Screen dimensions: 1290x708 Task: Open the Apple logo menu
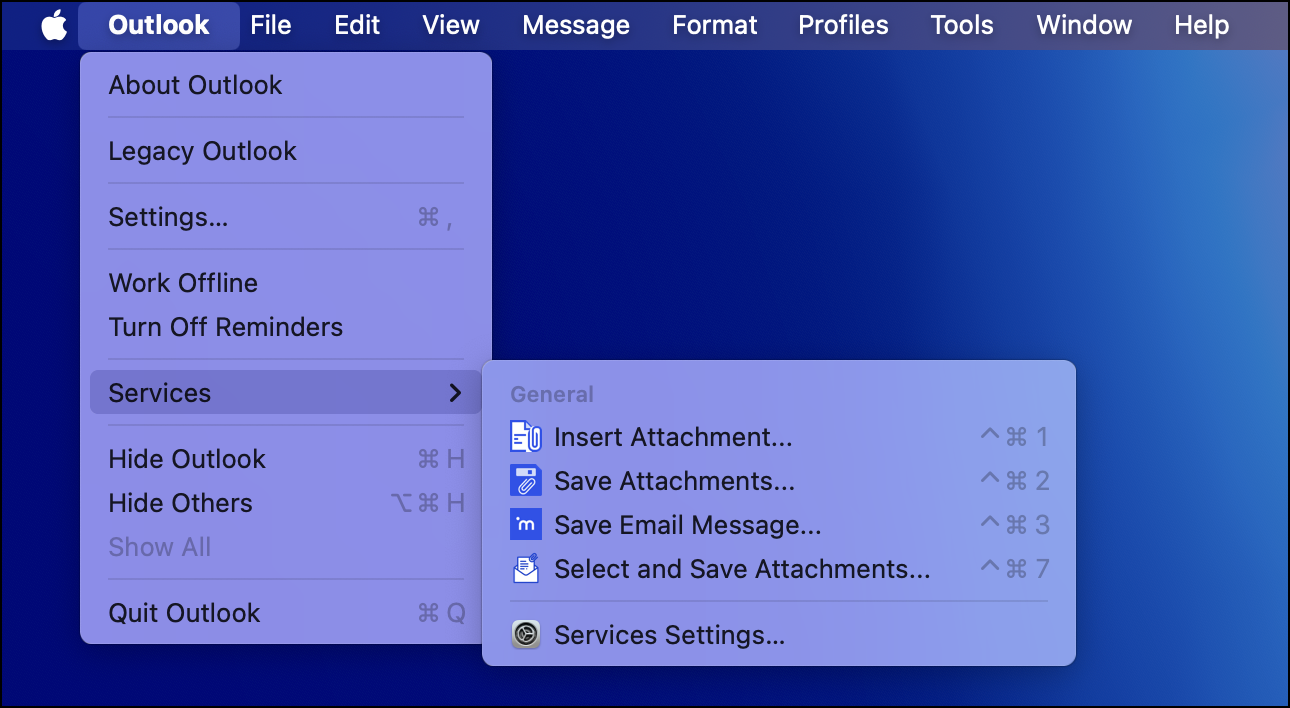(x=54, y=25)
